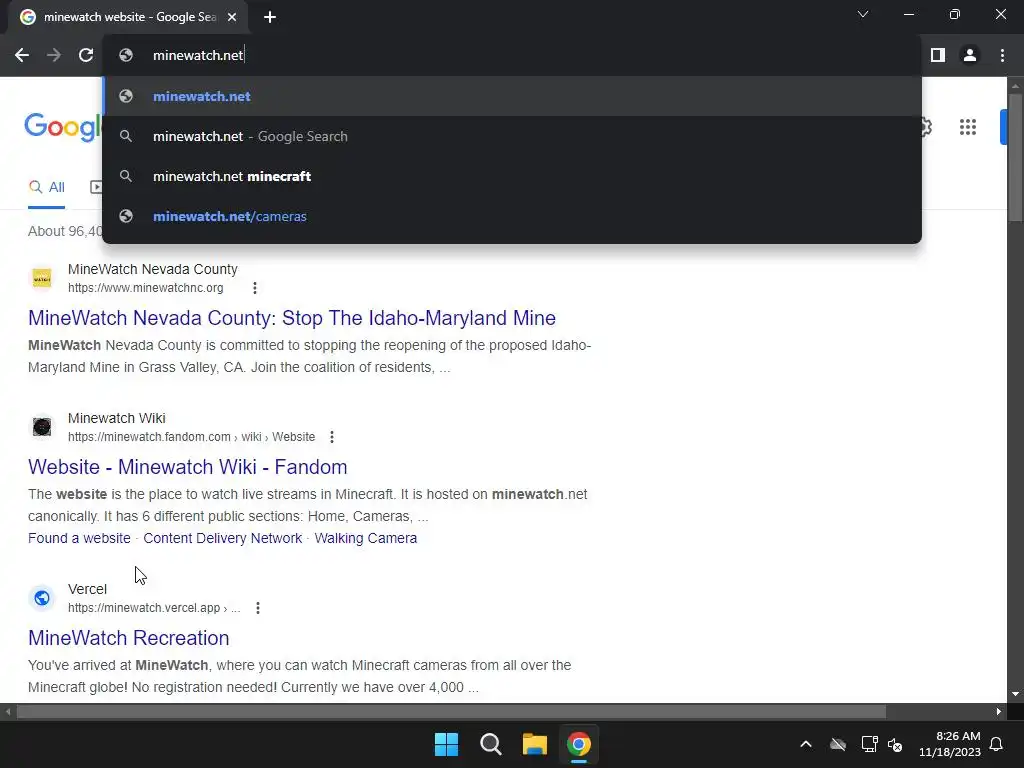Open options for minewatch.vercel.app result
Image resolution: width=1024 pixels, height=768 pixels.
(x=258, y=608)
